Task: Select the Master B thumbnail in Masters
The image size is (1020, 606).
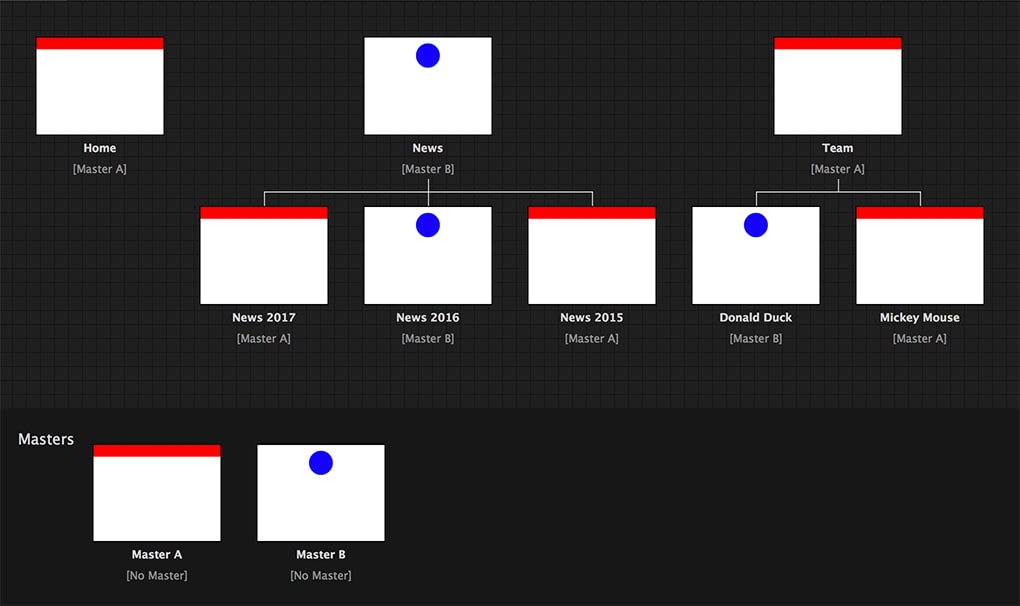Action: pyautogui.click(x=321, y=493)
